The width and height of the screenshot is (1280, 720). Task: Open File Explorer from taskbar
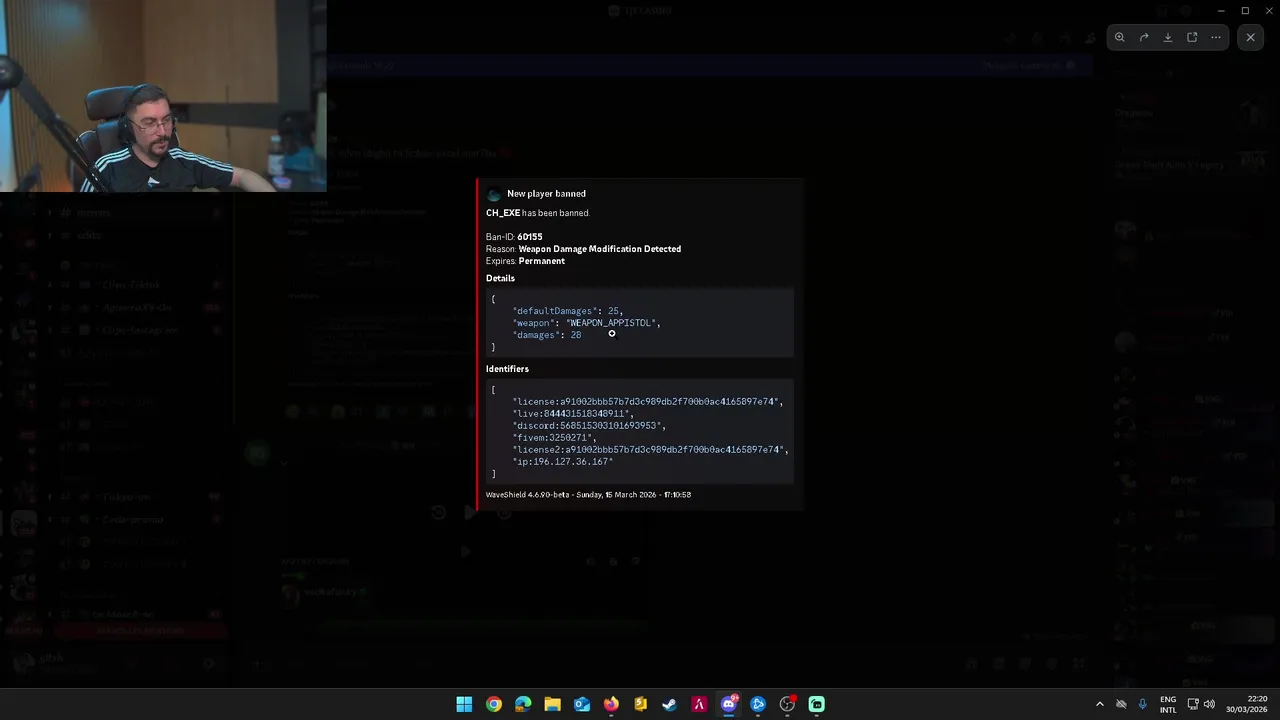point(552,704)
